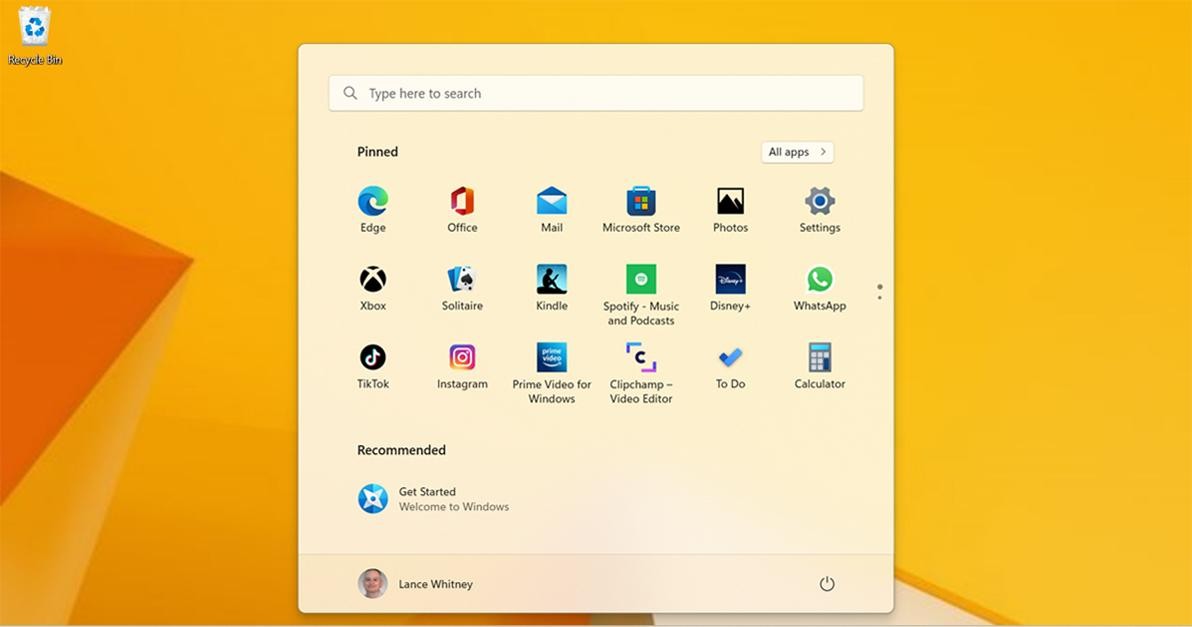Open Settings from pinned apps

[x=820, y=209]
